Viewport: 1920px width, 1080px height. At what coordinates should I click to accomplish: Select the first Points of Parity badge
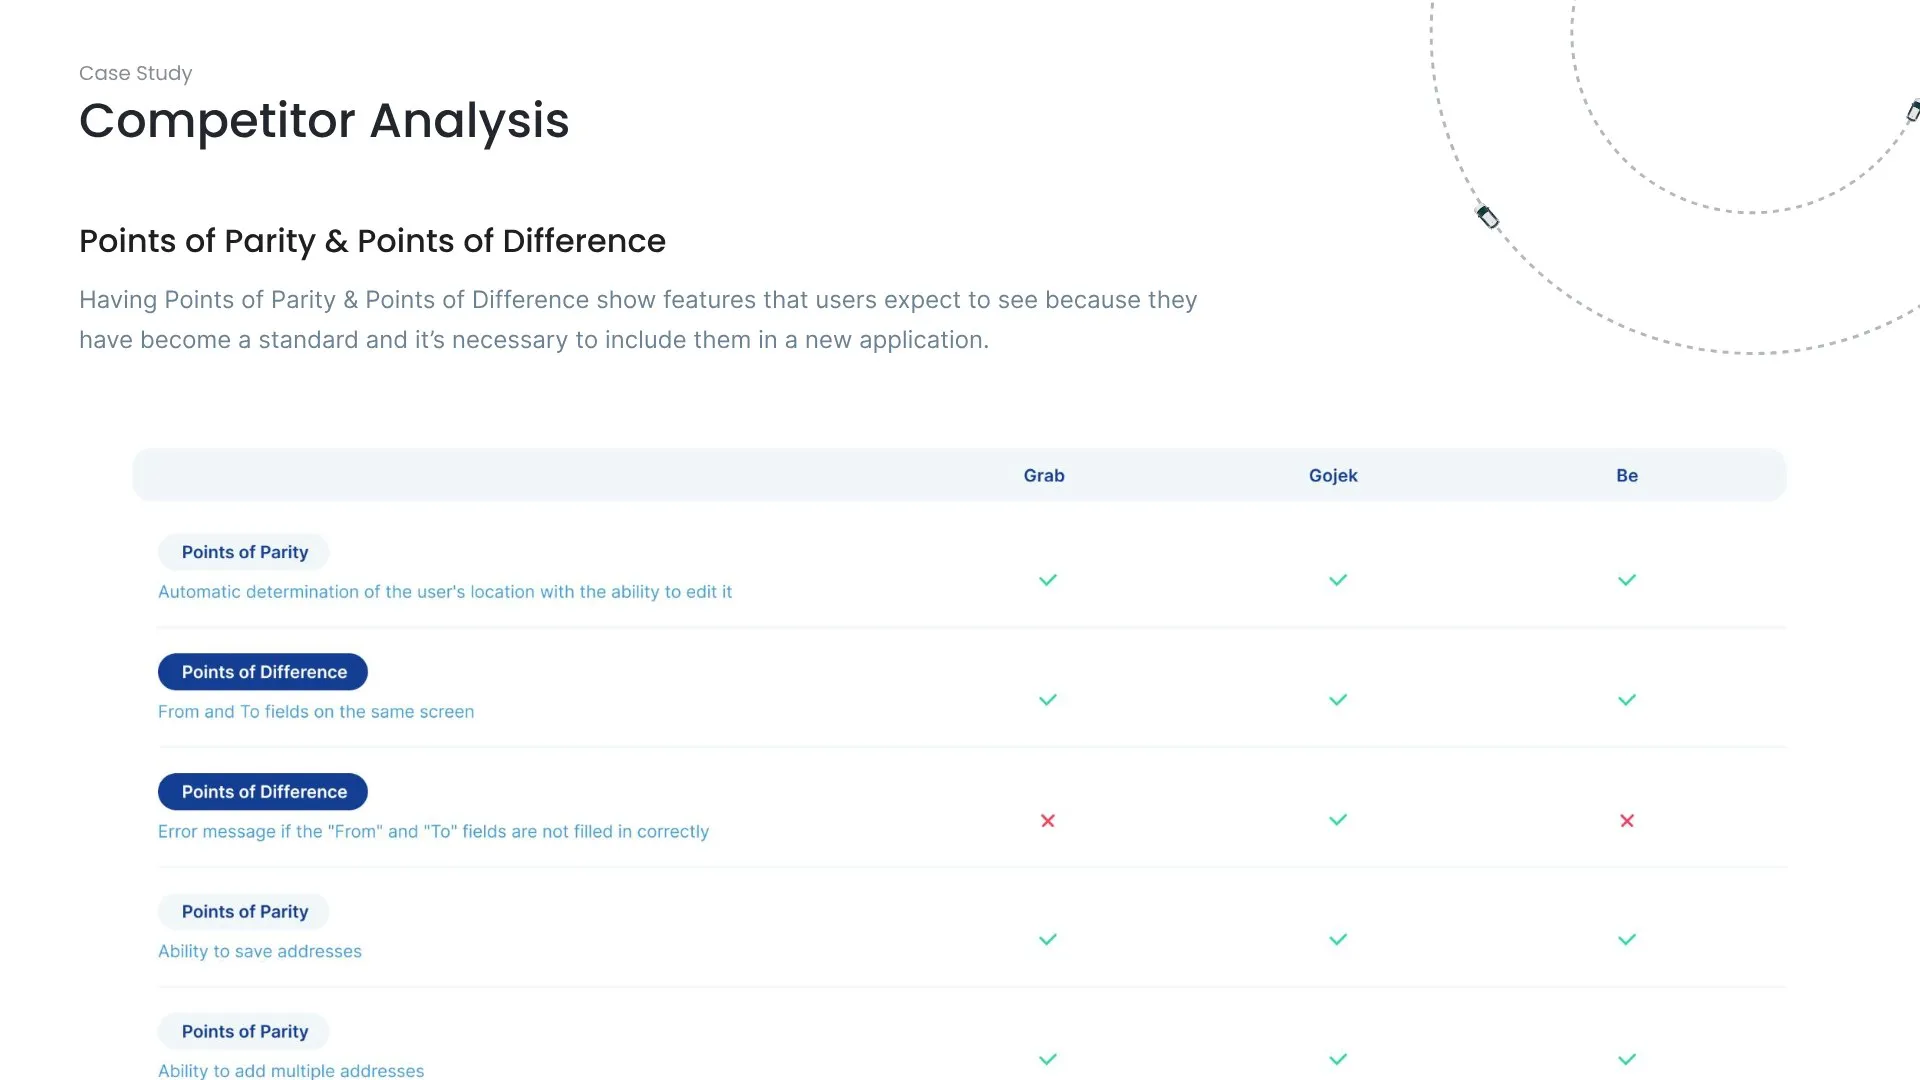244,552
